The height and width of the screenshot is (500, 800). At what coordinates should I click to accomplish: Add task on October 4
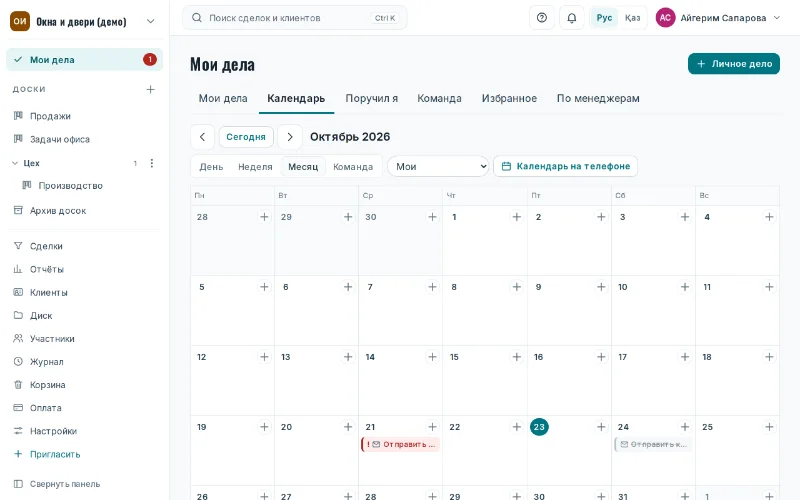click(x=769, y=217)
